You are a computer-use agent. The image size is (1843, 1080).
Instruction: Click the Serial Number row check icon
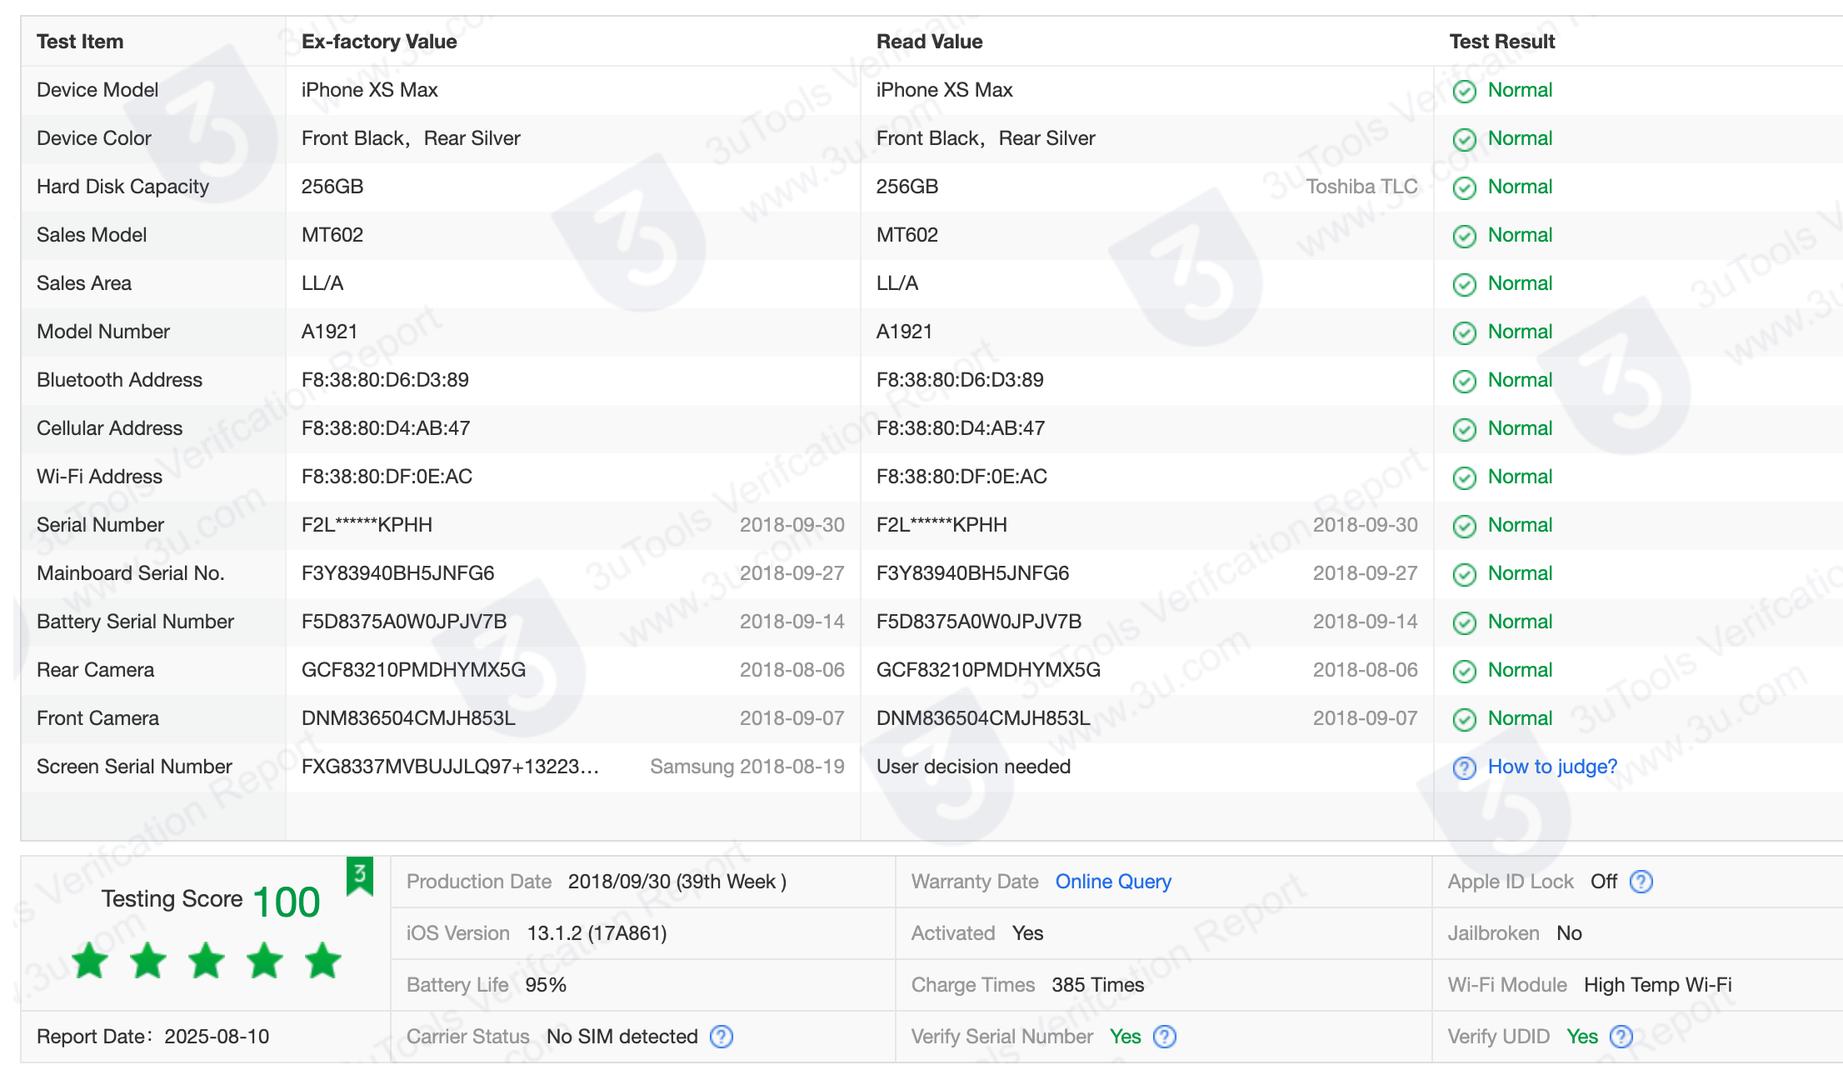pos(1464,527)
